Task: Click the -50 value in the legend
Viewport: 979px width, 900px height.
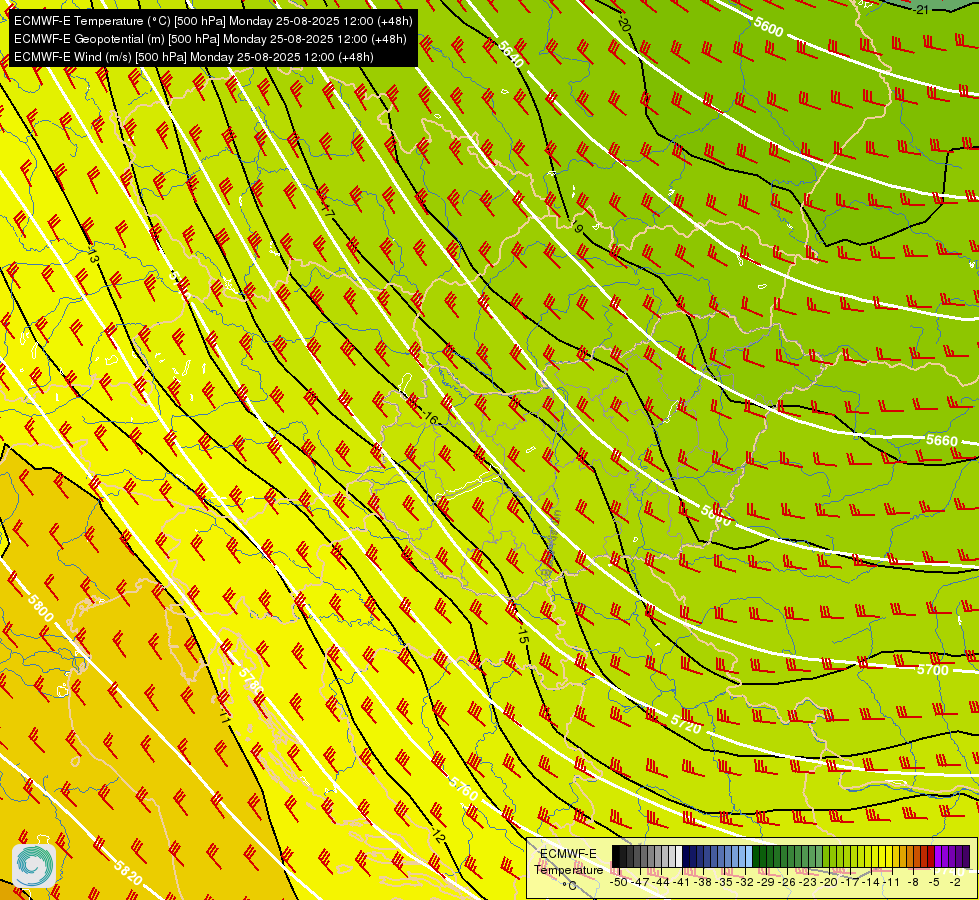Action: click(619, 882)
